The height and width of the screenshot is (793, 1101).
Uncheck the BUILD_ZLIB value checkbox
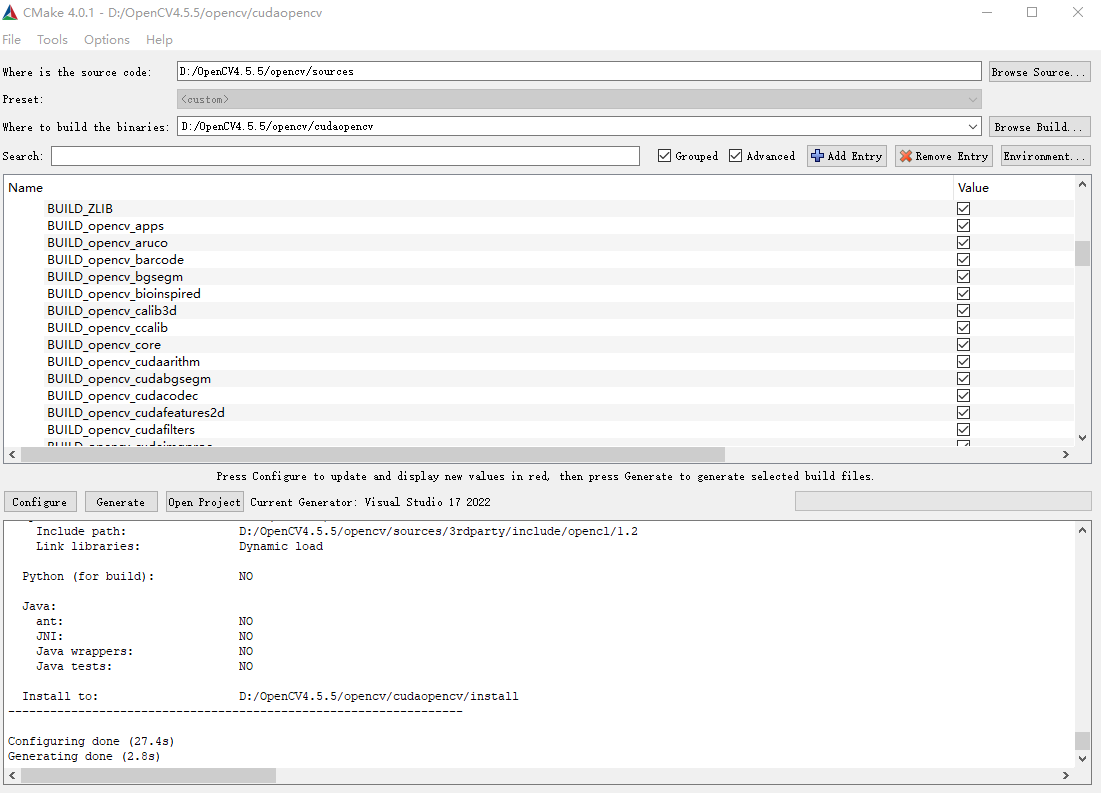(963, 209)
